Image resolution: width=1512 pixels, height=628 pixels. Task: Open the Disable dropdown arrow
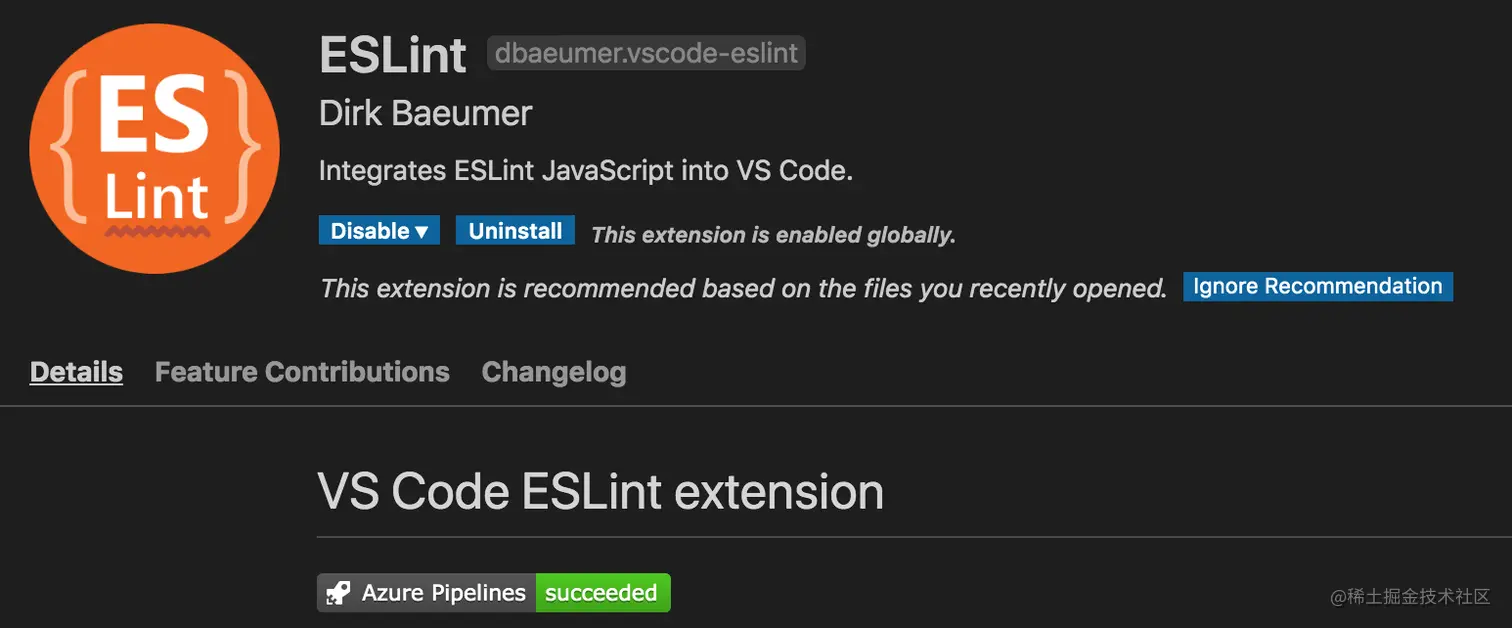pyautogui.click(x=422, y=231)
